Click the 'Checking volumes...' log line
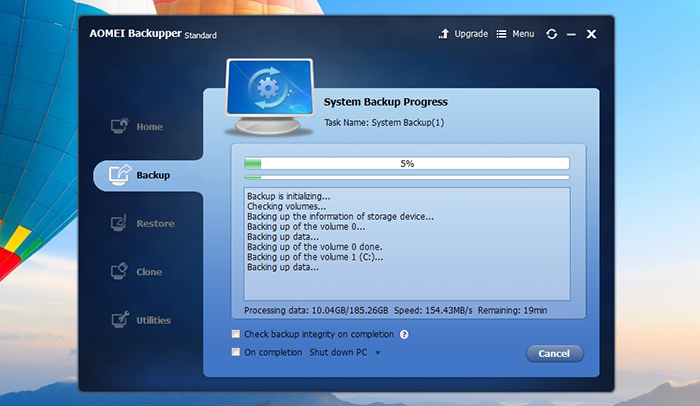 (287, 206)
